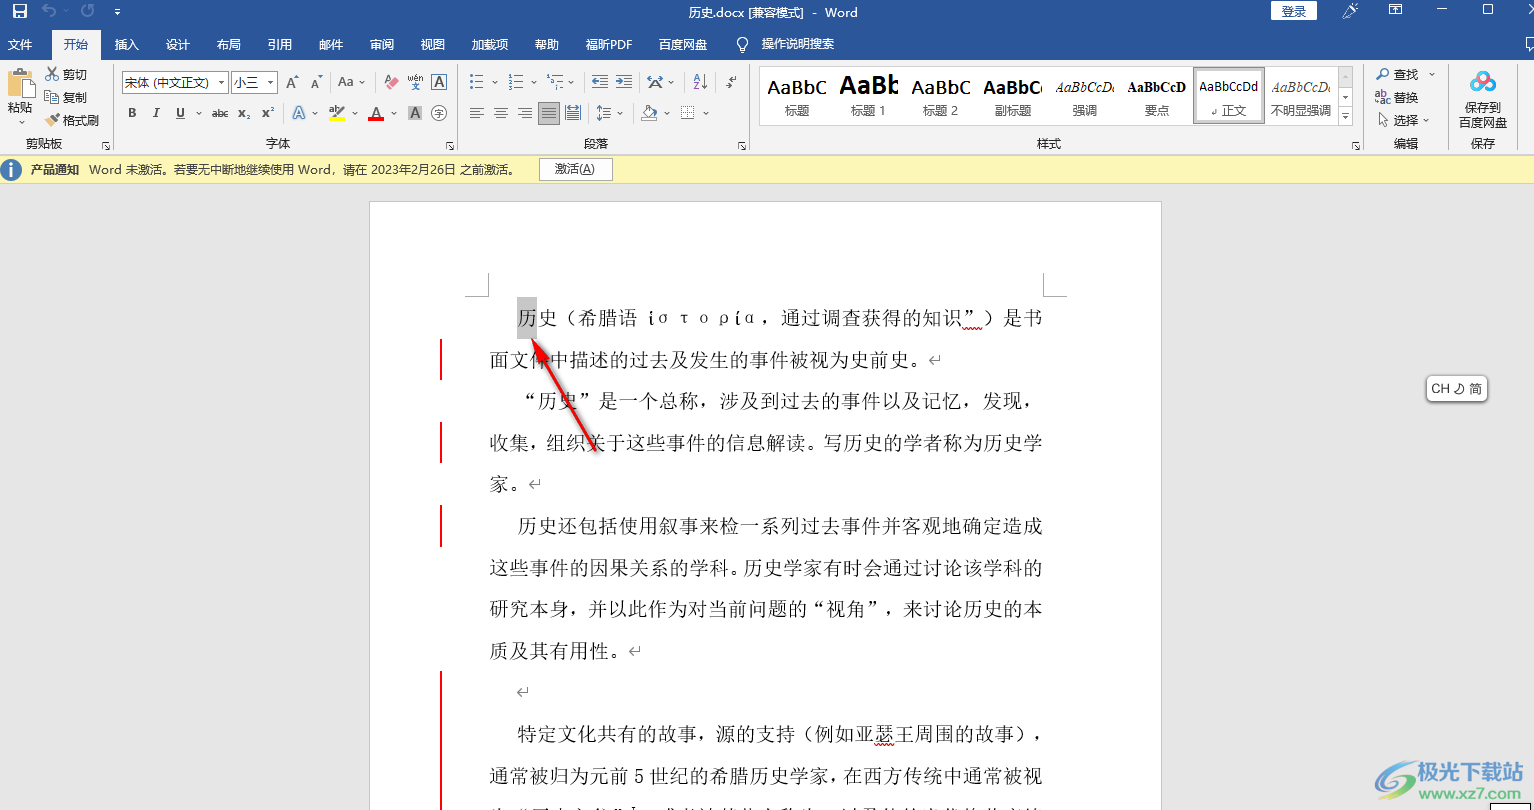
Task: Align text right
Action: 525,113
